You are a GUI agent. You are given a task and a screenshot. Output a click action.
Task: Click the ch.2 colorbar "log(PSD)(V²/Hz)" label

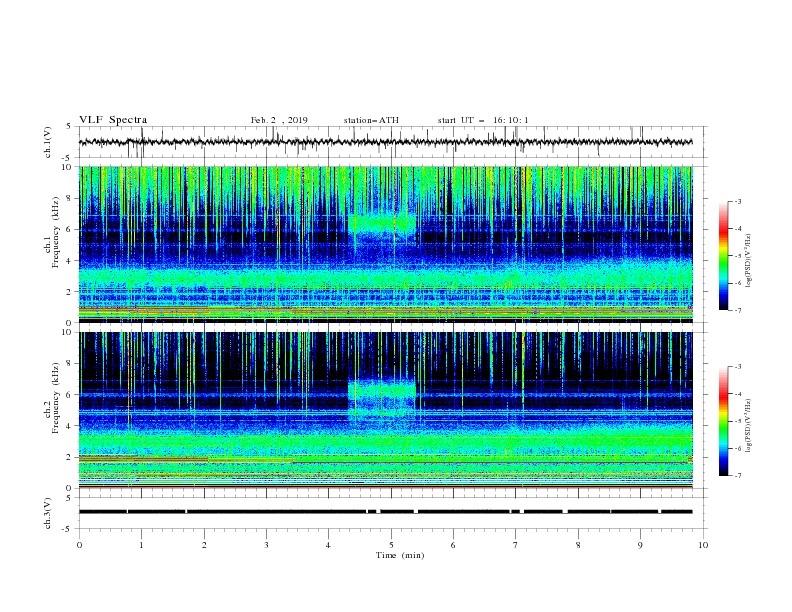(x=749, y=426)
